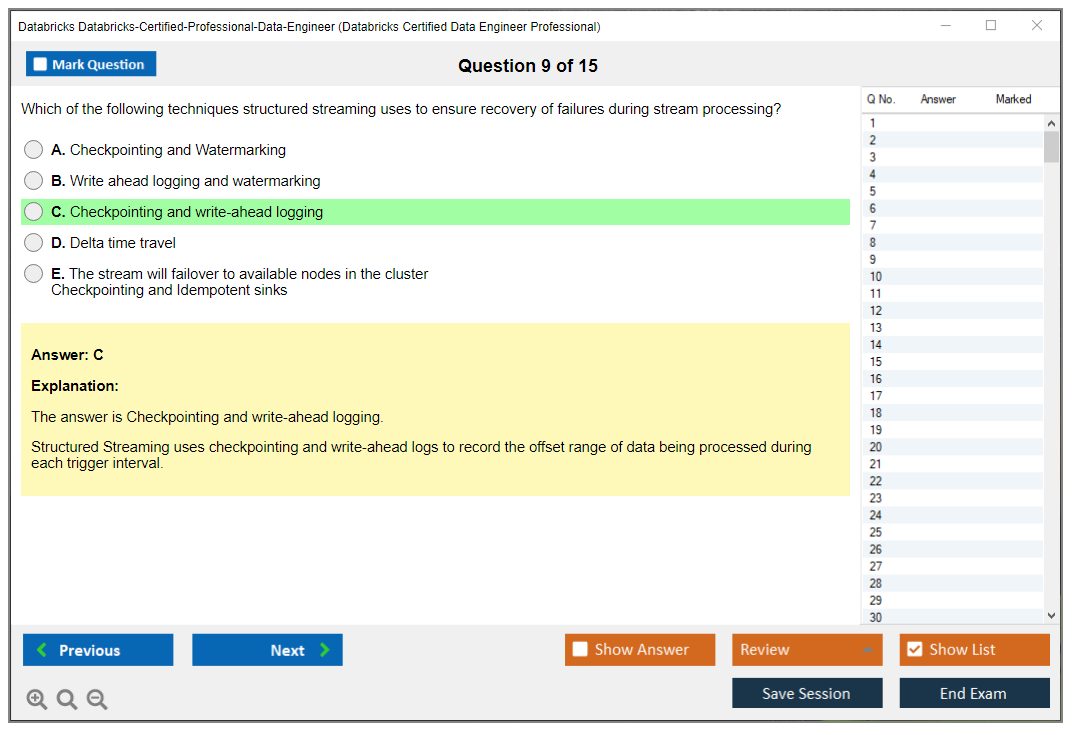1075x735 pixels.
Task: Click the End Exam button
Action: (x=974, y=693)
